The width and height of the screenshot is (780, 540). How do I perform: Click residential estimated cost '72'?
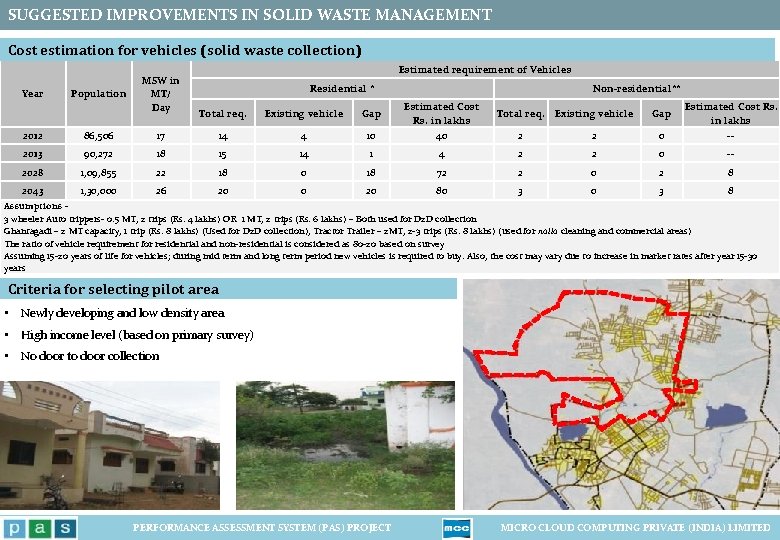click(441, 173)
